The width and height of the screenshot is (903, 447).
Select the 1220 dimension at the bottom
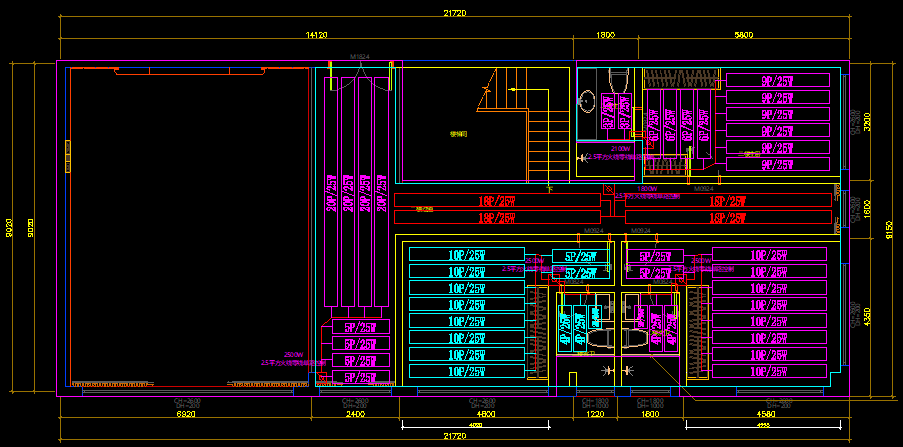point(595,413)
